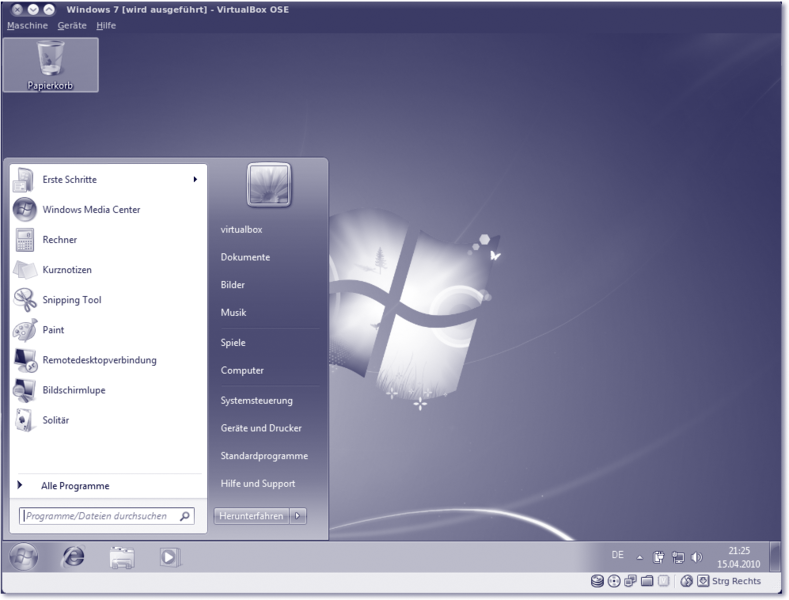Open Paint from the Start menu

coord(53,330)
